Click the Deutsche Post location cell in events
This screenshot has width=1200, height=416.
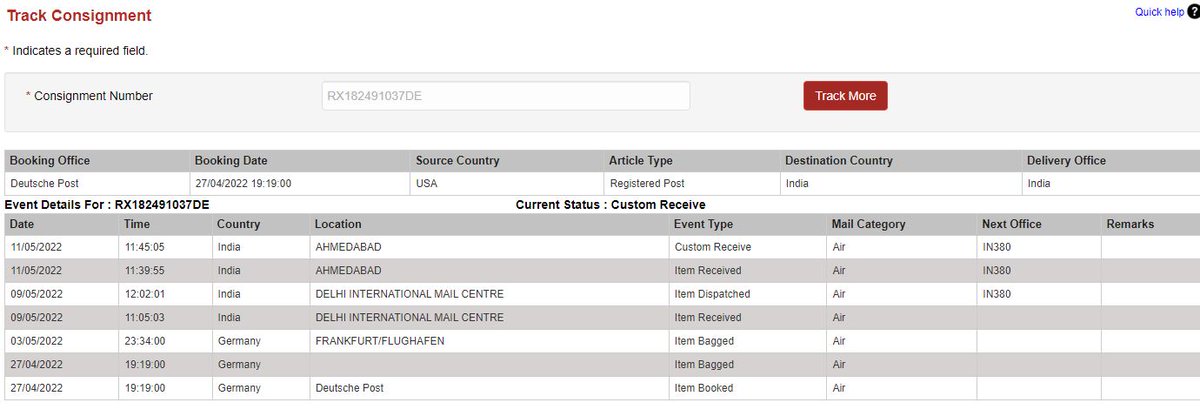click(x=489, y=388)
